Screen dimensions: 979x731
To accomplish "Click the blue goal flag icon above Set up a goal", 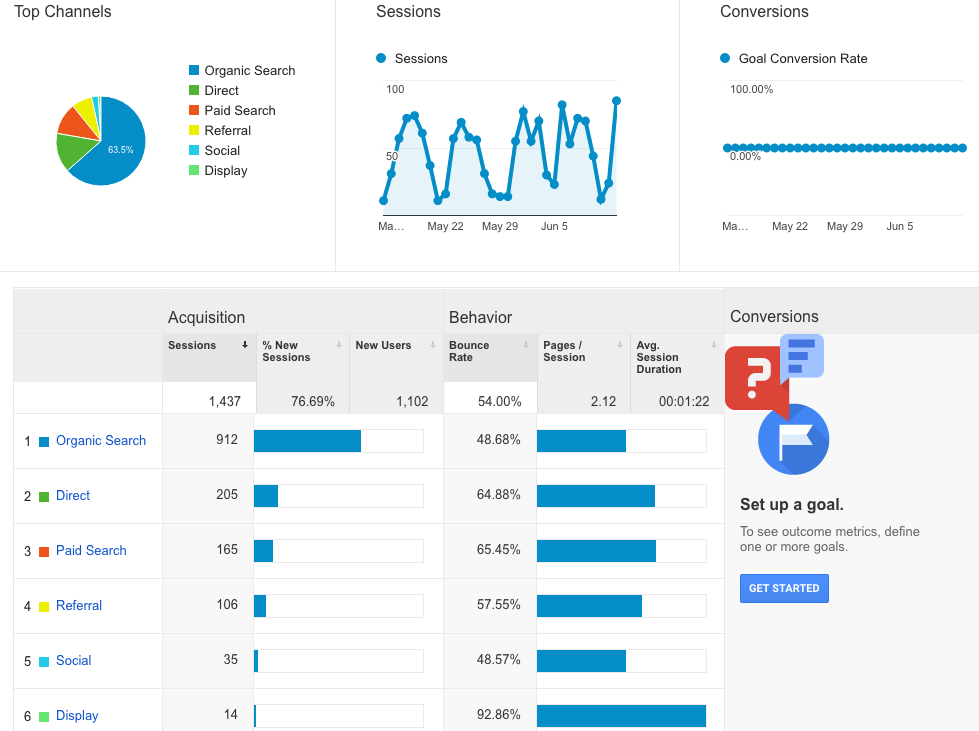I will point(793,440).
